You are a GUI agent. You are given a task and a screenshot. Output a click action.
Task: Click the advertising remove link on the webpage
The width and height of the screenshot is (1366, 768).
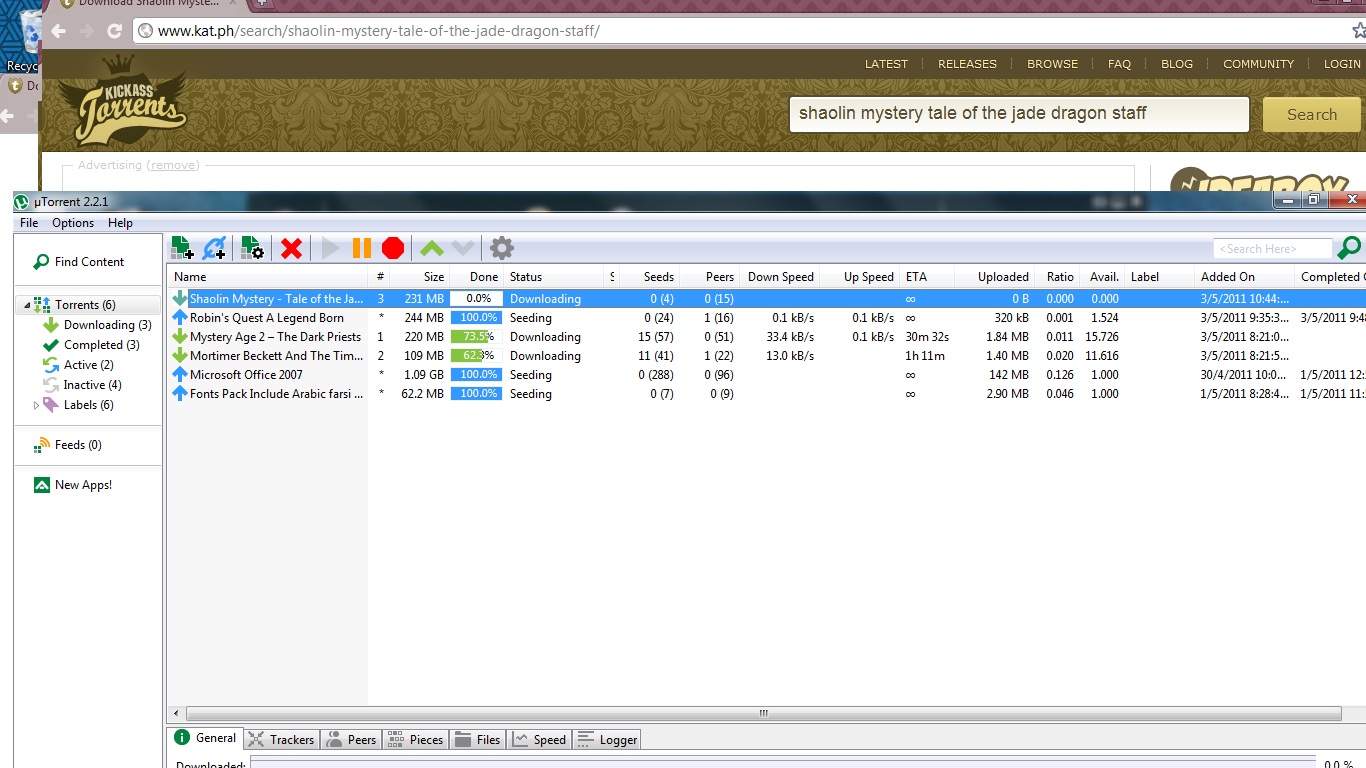pyautogui.click(x=174, y=165)
